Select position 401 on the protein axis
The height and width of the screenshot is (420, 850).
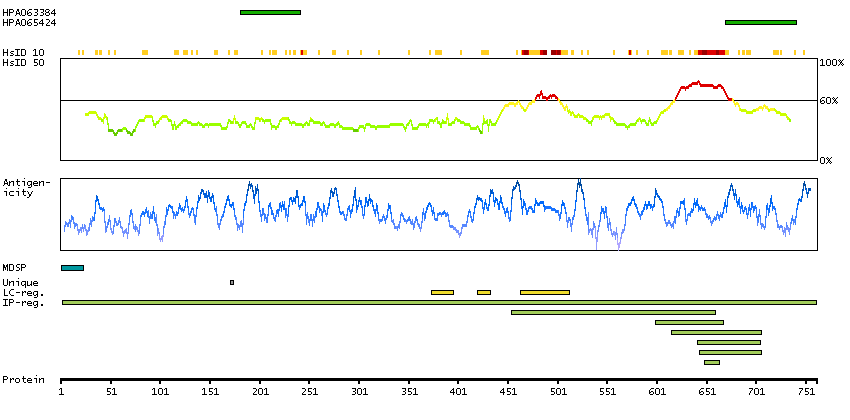[458, 393]
